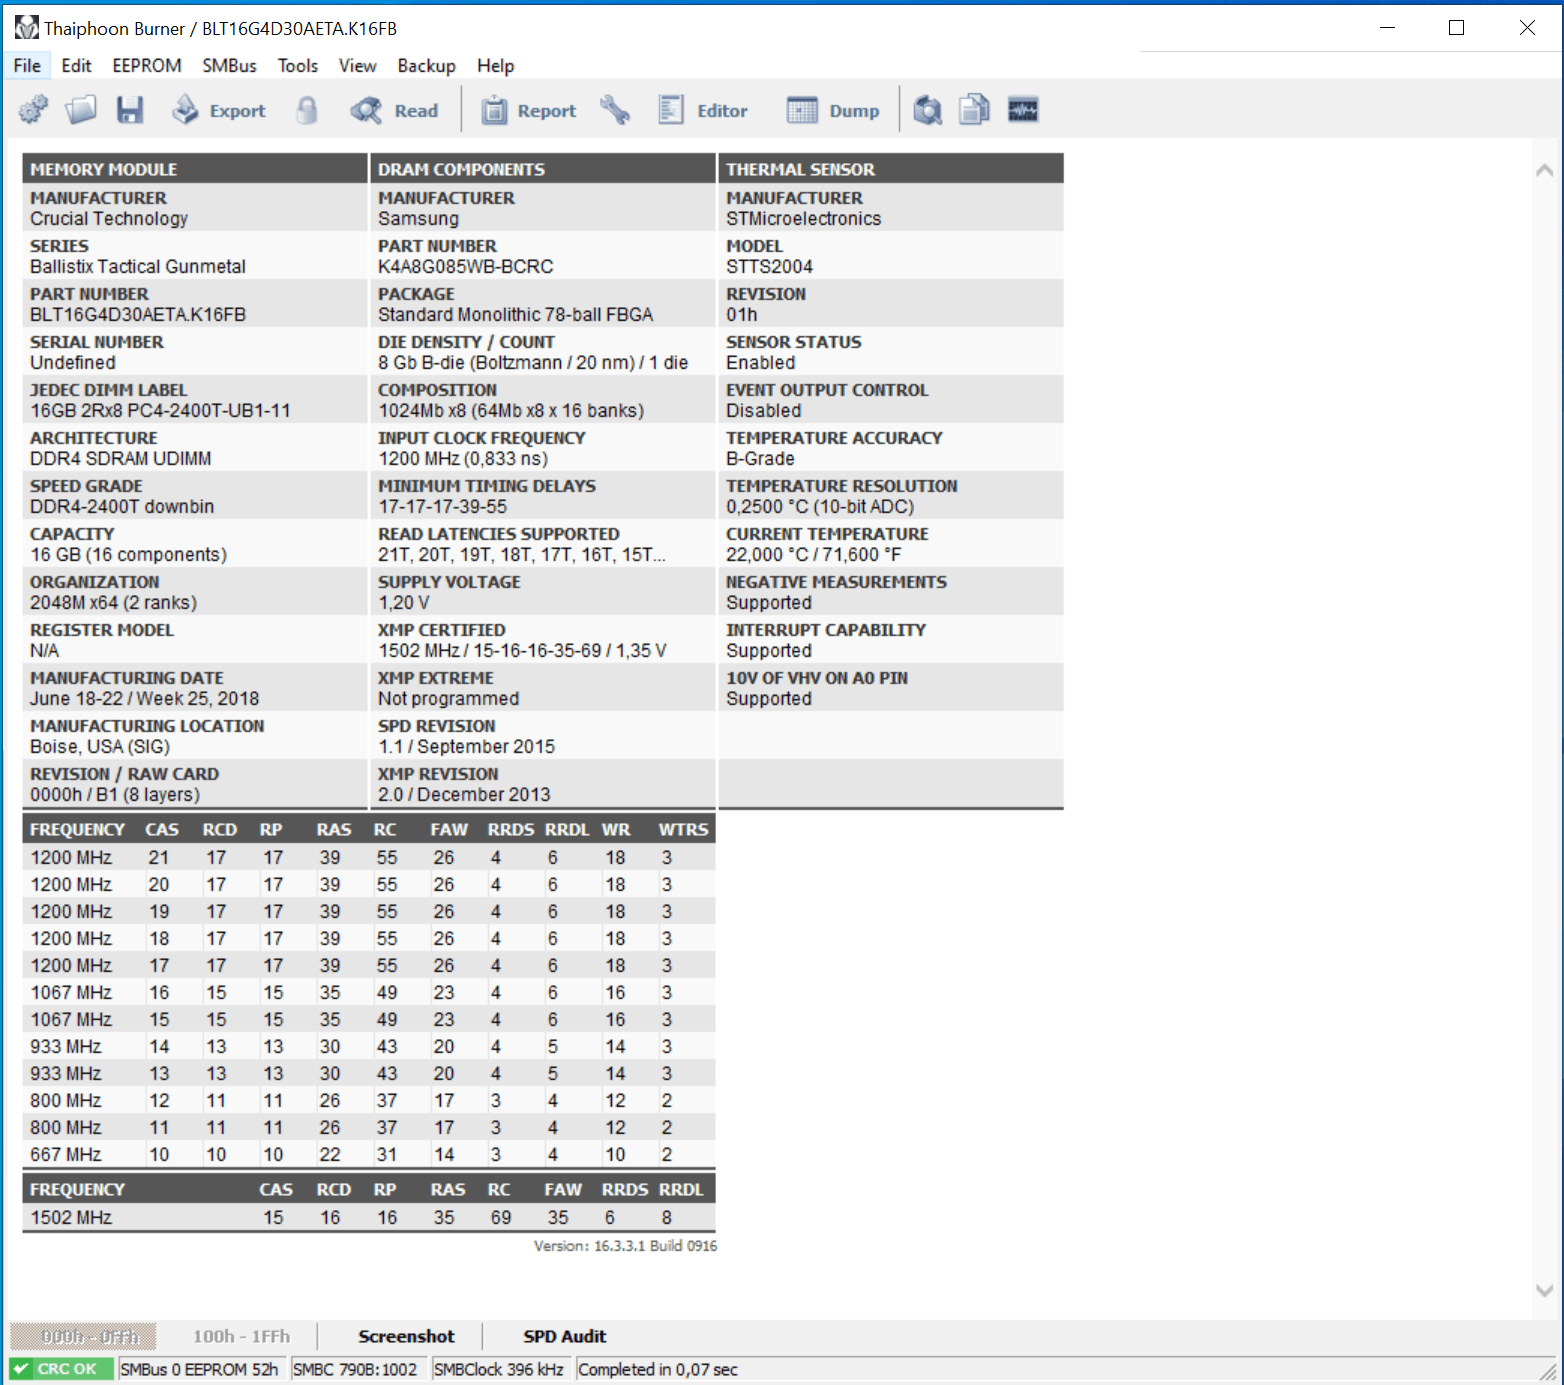
Task: Click the Export toolbar button
Action: (x=219, y=110)
